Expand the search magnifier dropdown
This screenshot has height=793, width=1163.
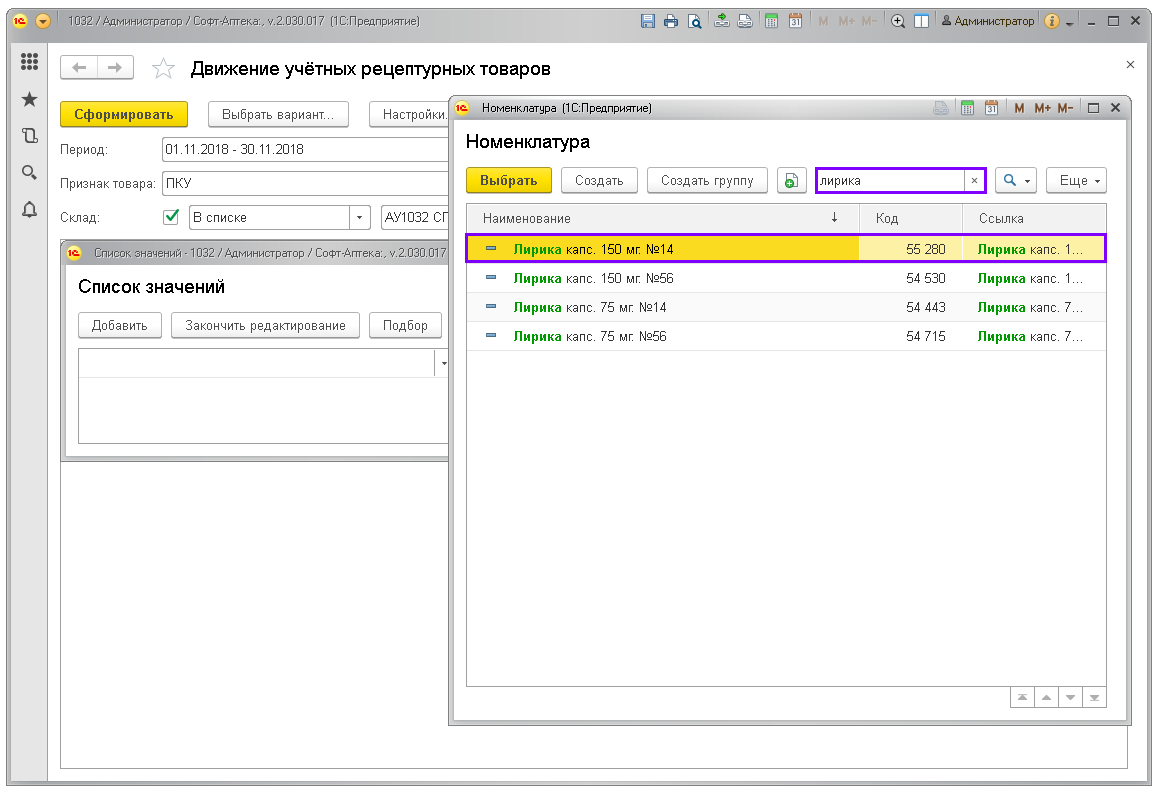[1016, 181]
